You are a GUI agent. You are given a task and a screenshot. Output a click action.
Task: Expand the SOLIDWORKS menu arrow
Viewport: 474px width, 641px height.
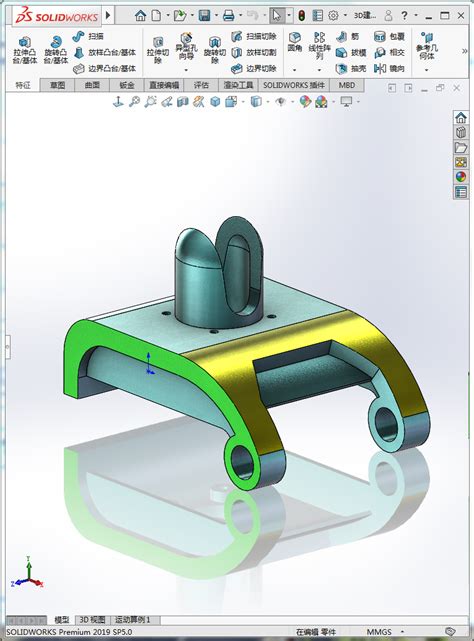[x=108, y=16]
